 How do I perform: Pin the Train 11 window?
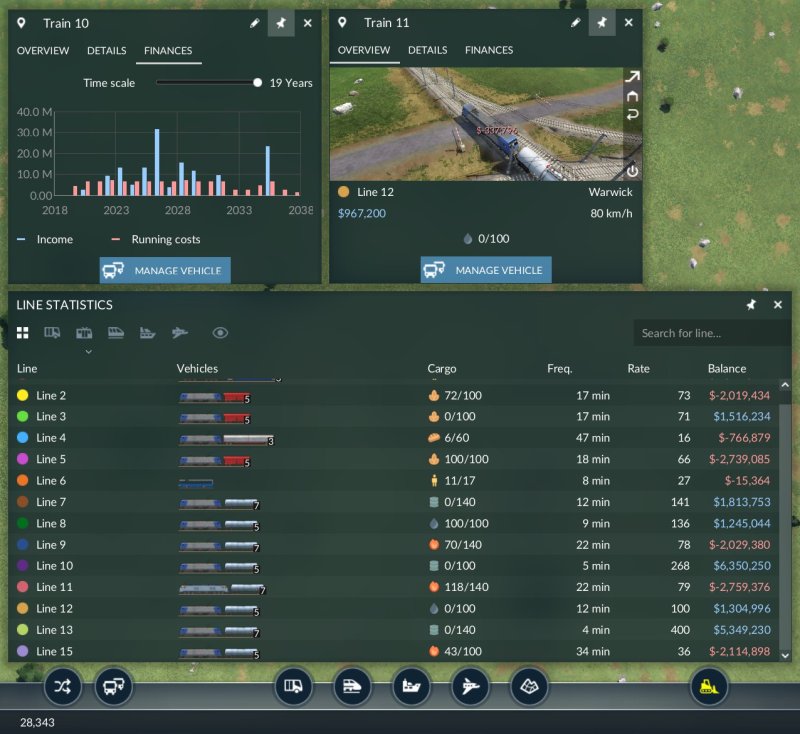click(601, 22)
